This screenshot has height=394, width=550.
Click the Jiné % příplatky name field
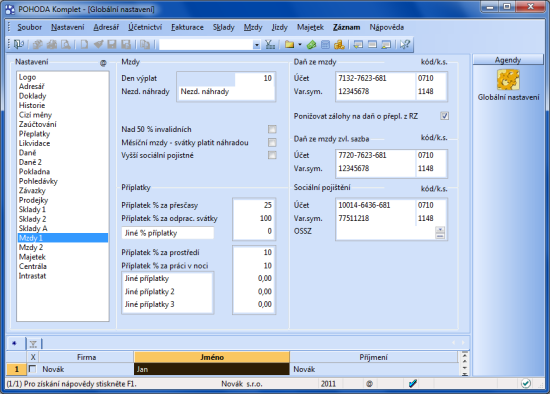pyautogui.click(x=168, y=233)
